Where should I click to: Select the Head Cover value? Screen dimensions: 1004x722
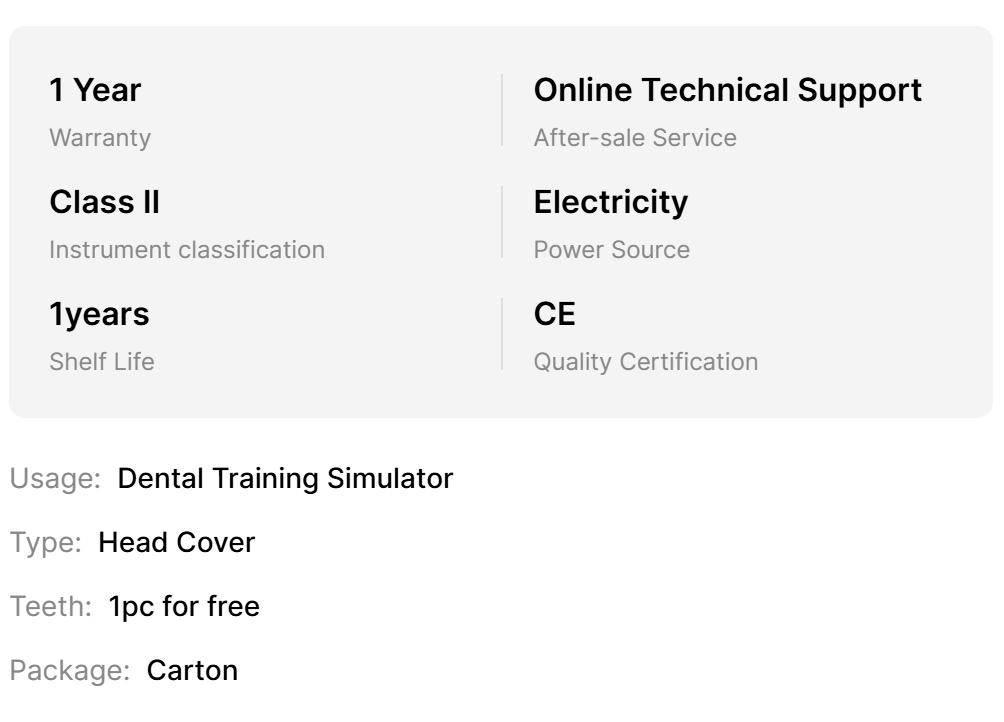point(176,543)
